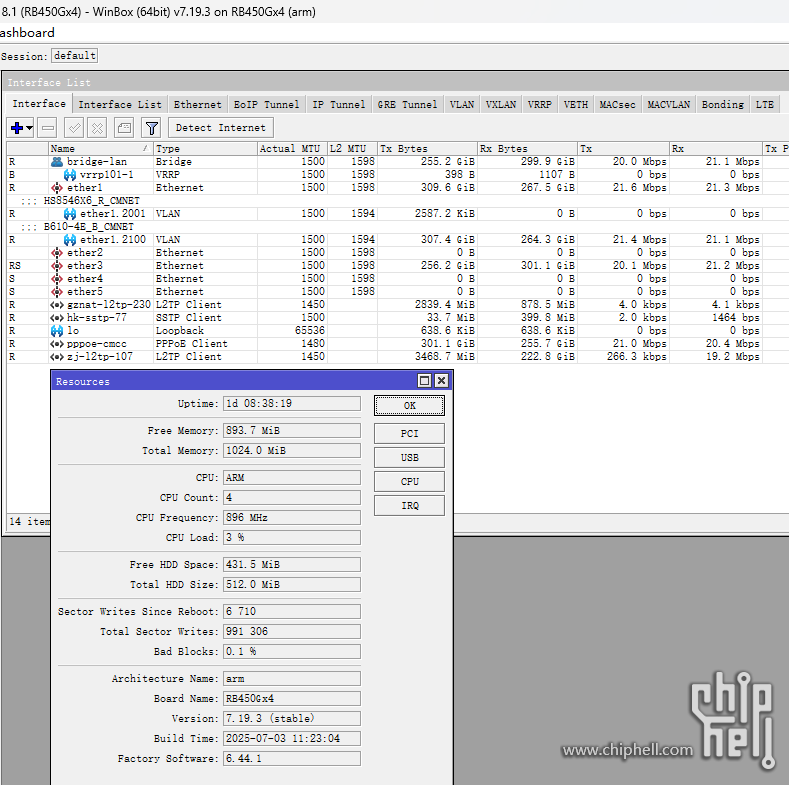
Task: Click the lo loopback icon
Action: tap(57, 331)
